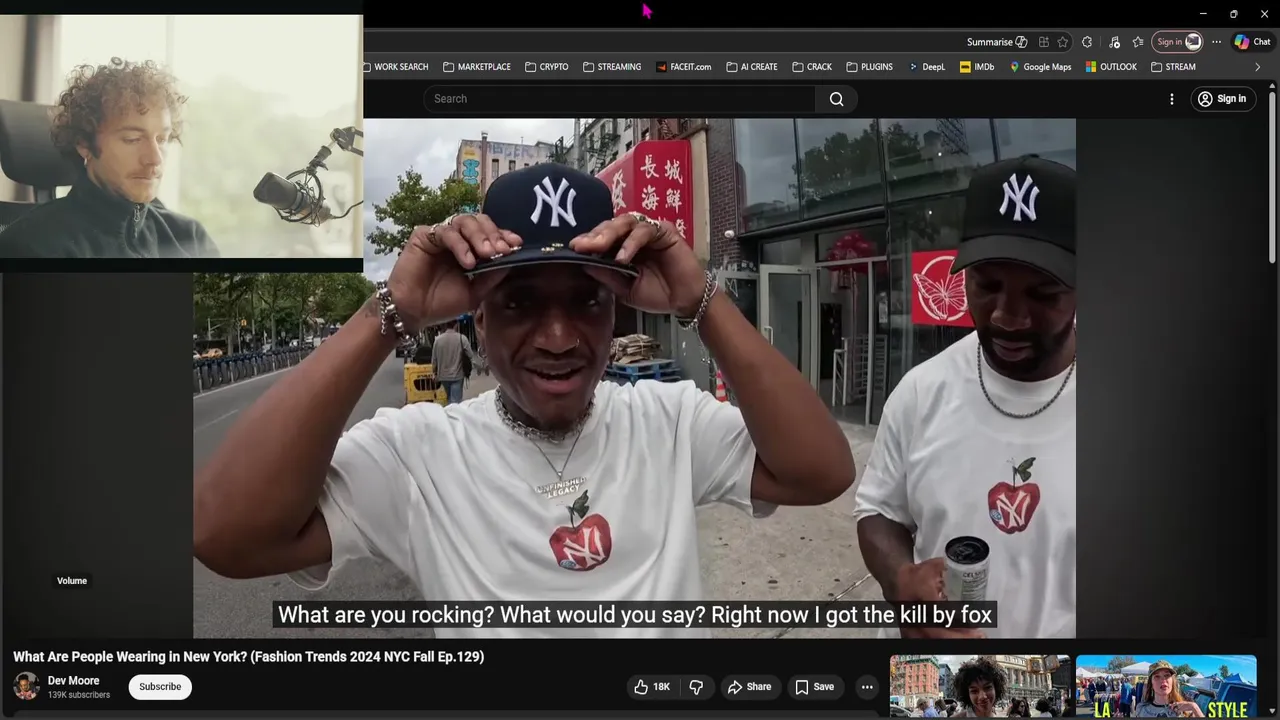Open WORK SEARCH bookmarks folder
The width and height of the screenshot is (1280, 720).
click(395, 67)
